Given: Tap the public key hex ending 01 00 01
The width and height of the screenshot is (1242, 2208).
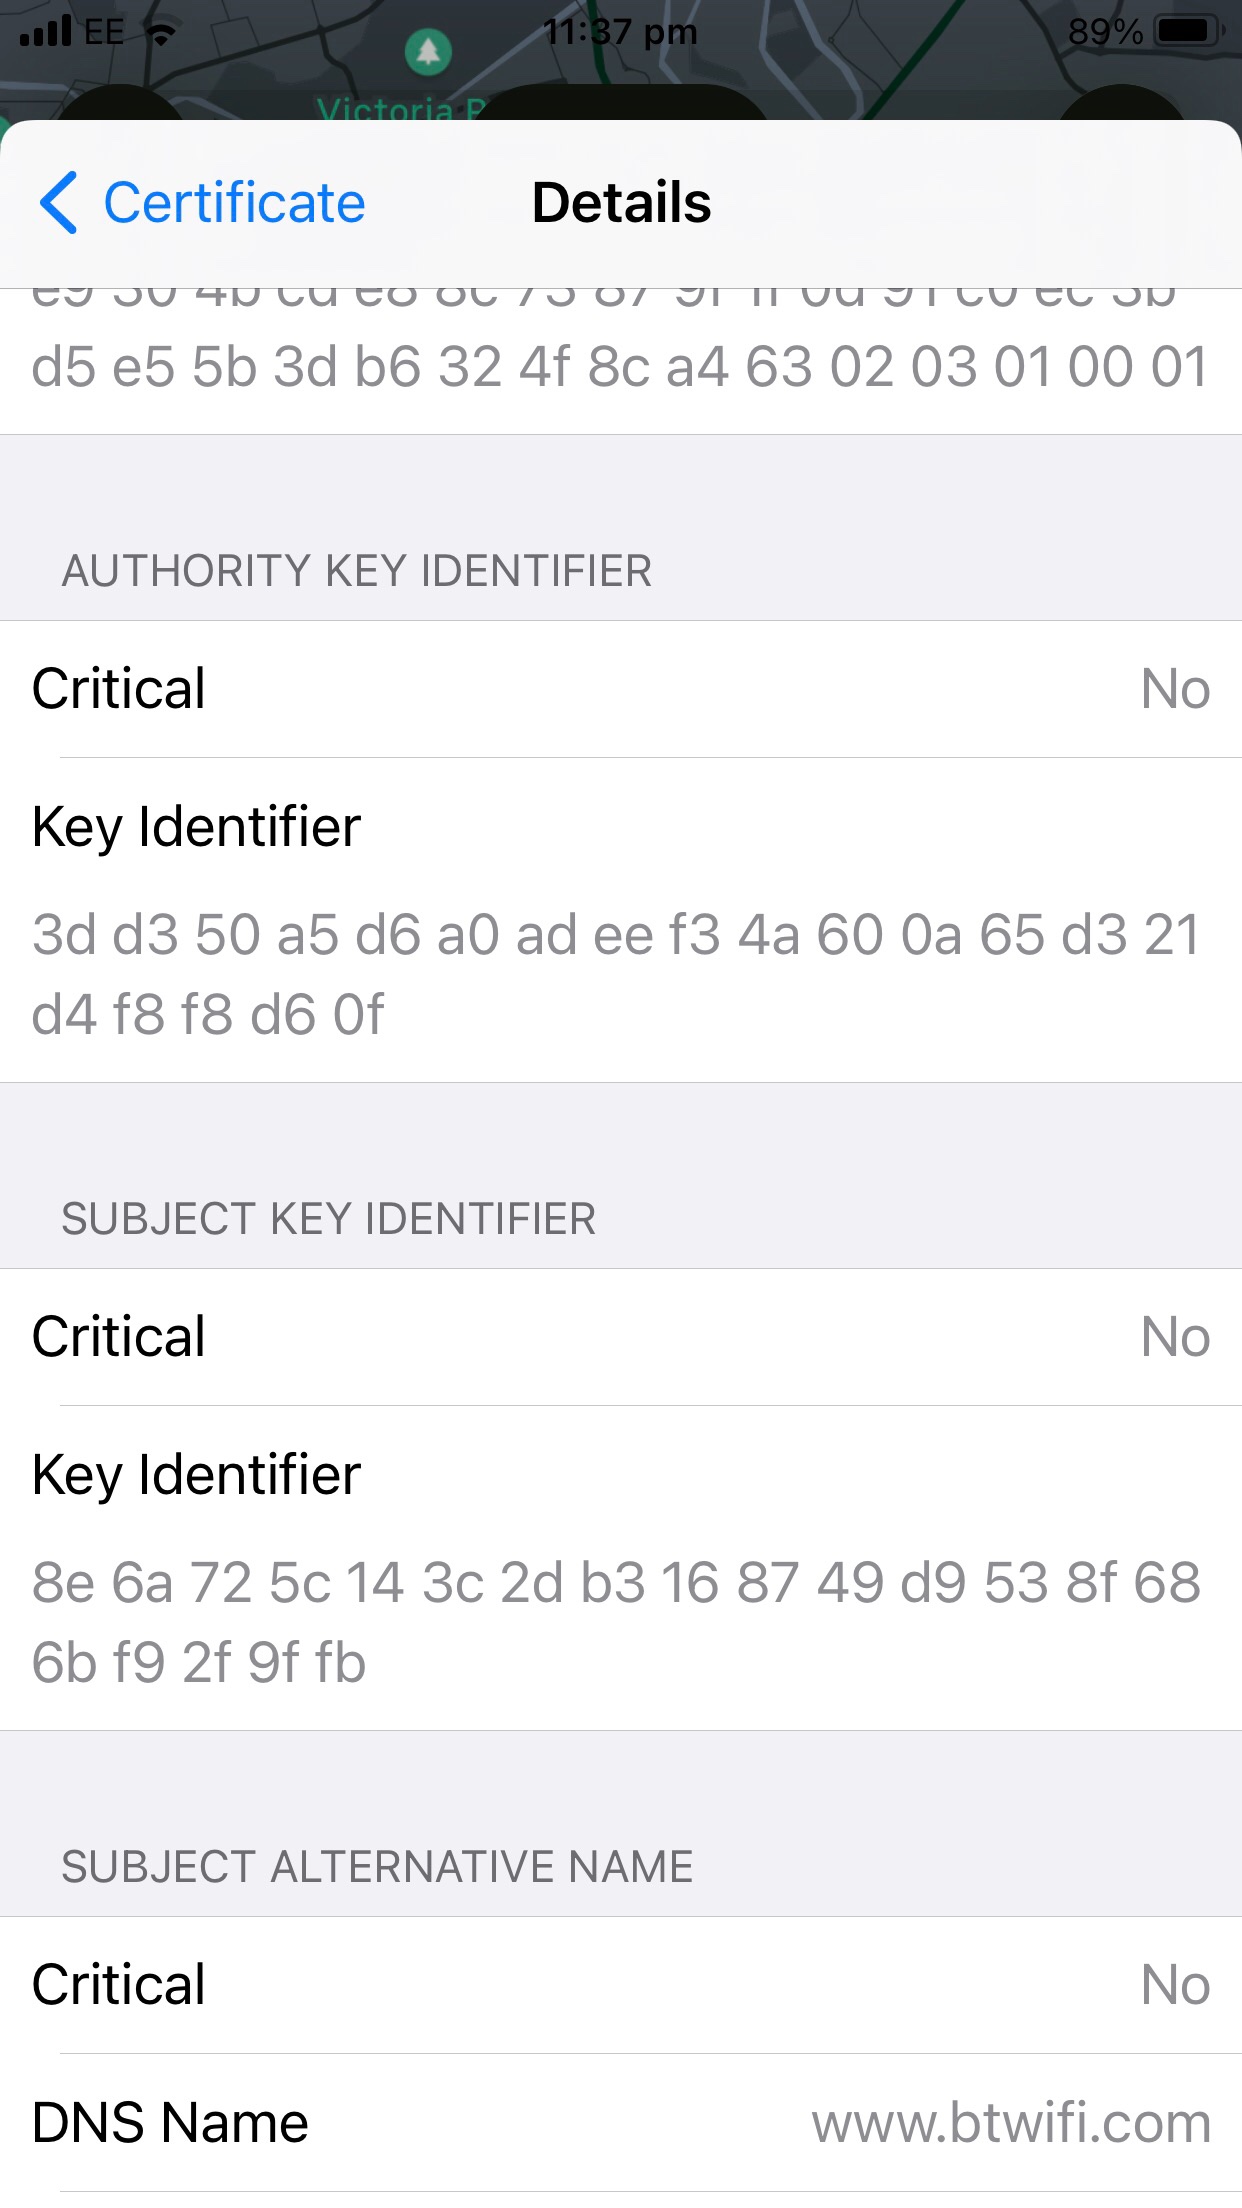Looking at the screenshot, I should 620,366.
